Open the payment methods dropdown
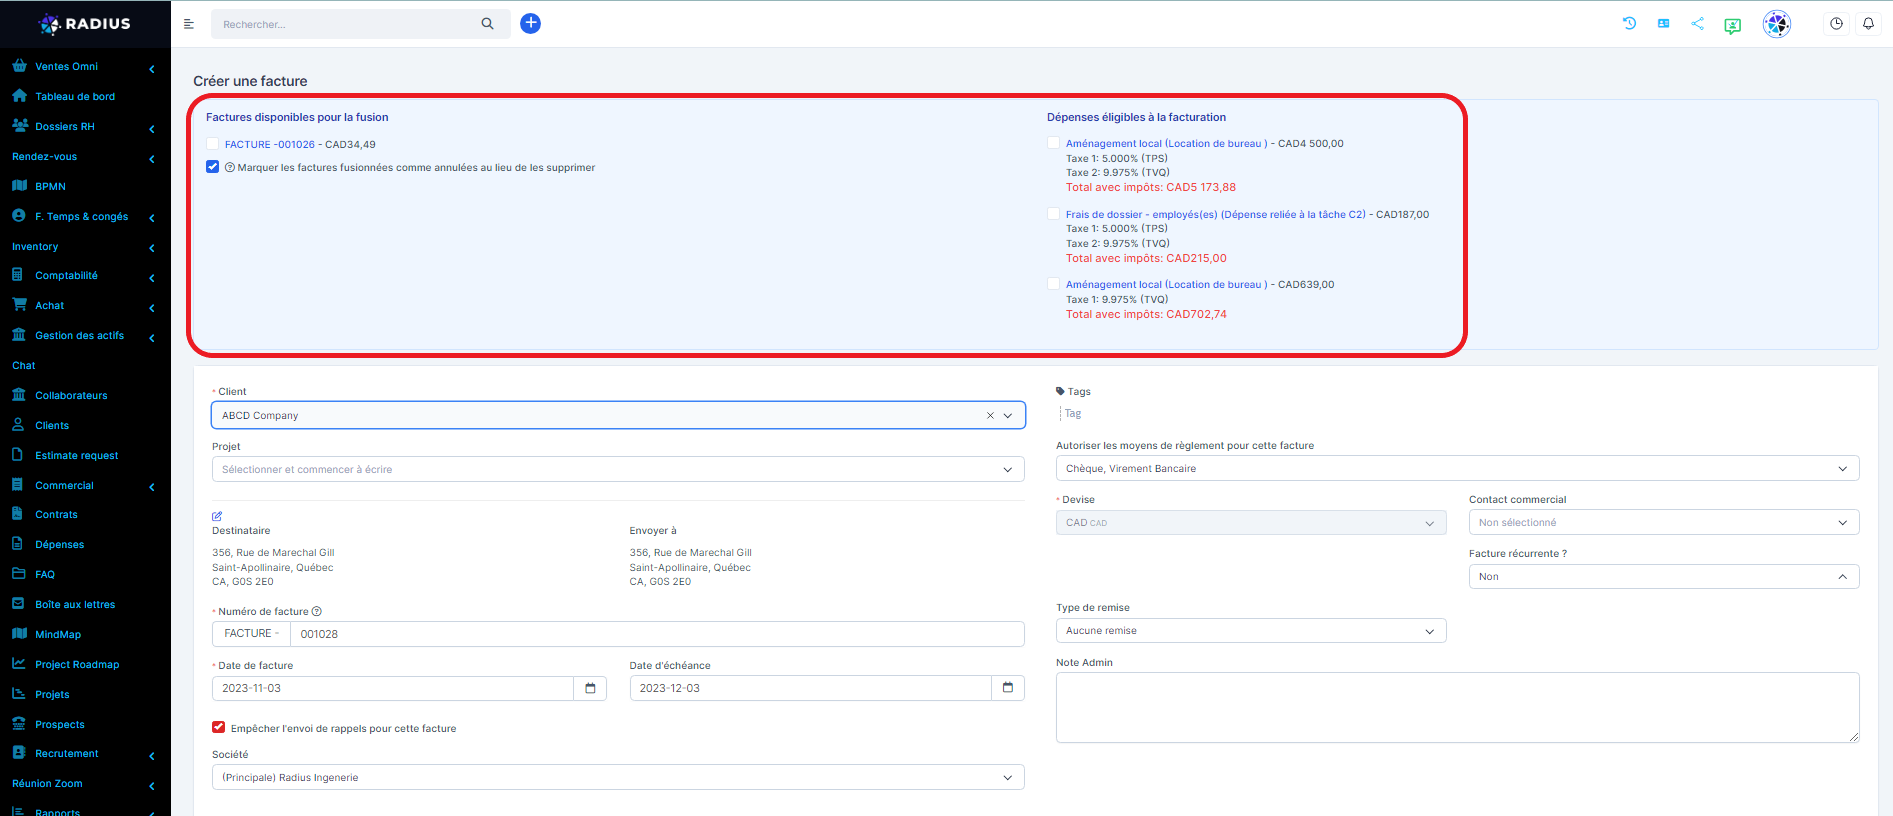Viewport: 1893px width, 816px height. (1457, 468)
